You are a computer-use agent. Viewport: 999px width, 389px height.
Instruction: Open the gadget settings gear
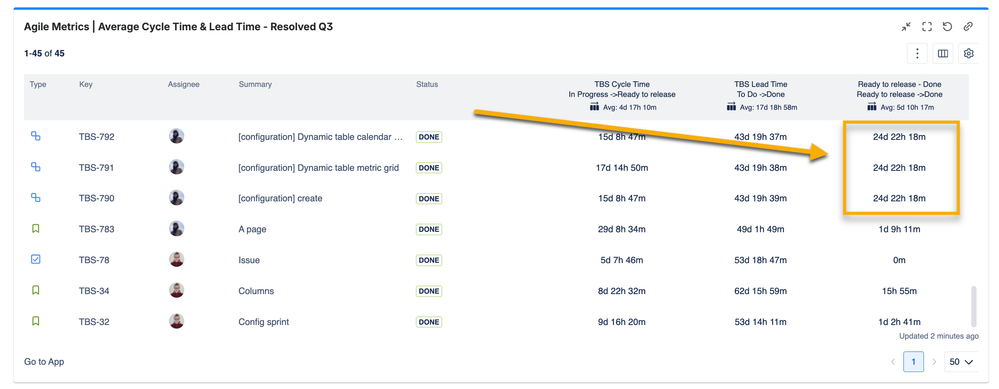[969, 53]
